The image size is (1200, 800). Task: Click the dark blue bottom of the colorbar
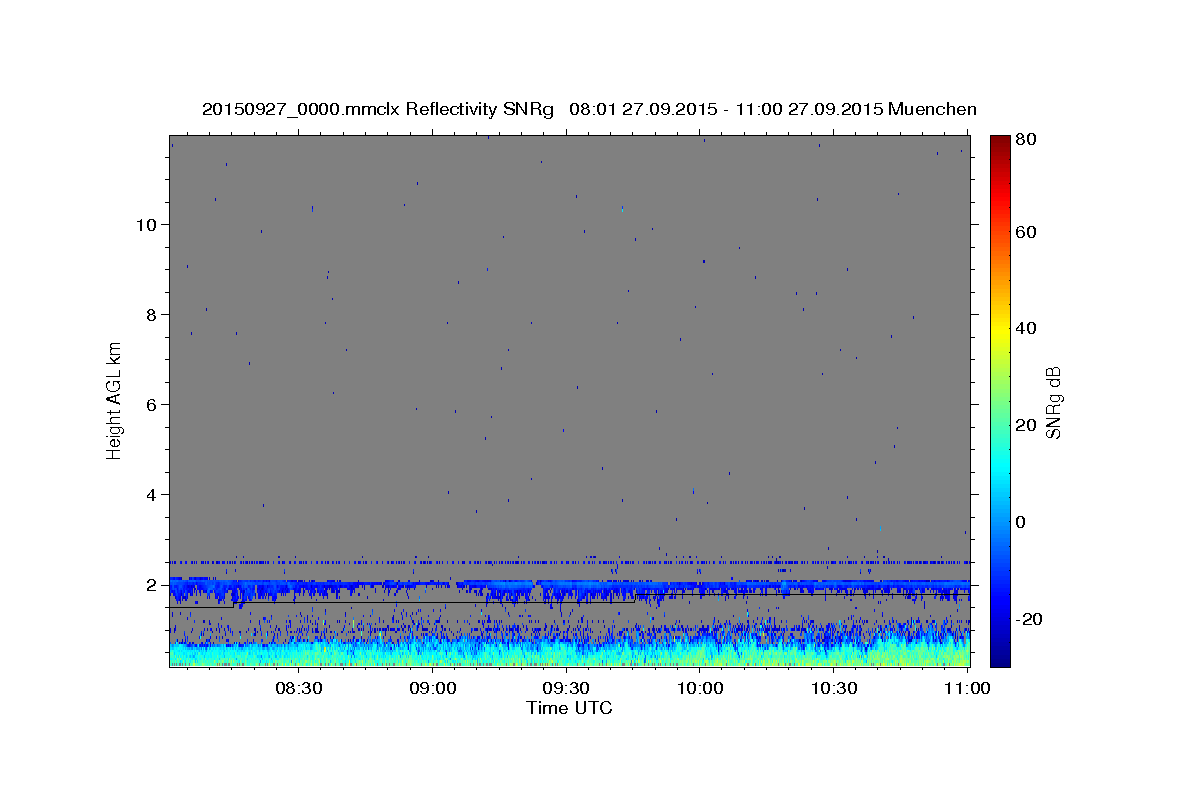point(1000,660)
